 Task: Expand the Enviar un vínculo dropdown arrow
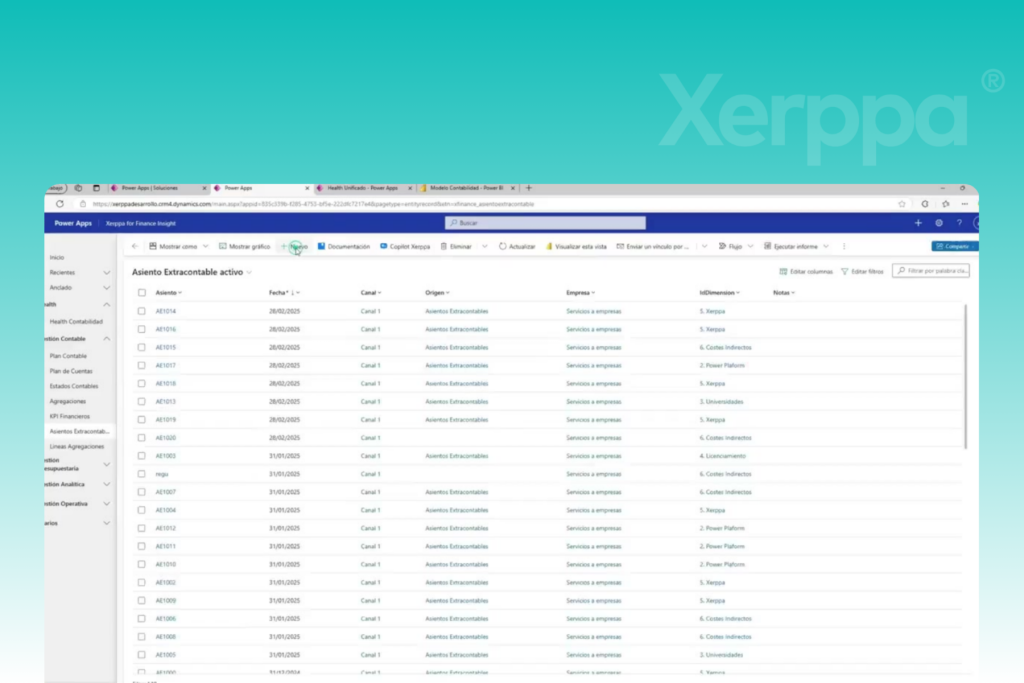[704, 246]
